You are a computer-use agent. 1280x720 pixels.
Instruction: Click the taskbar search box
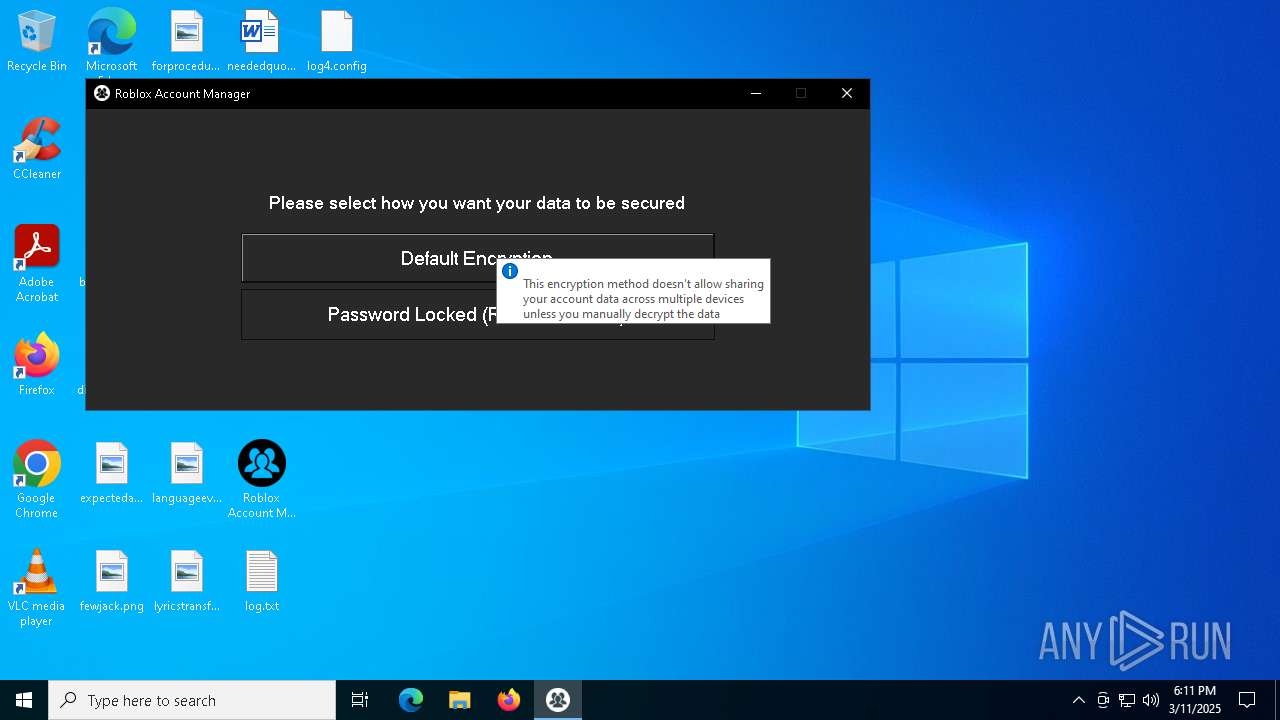192,700
